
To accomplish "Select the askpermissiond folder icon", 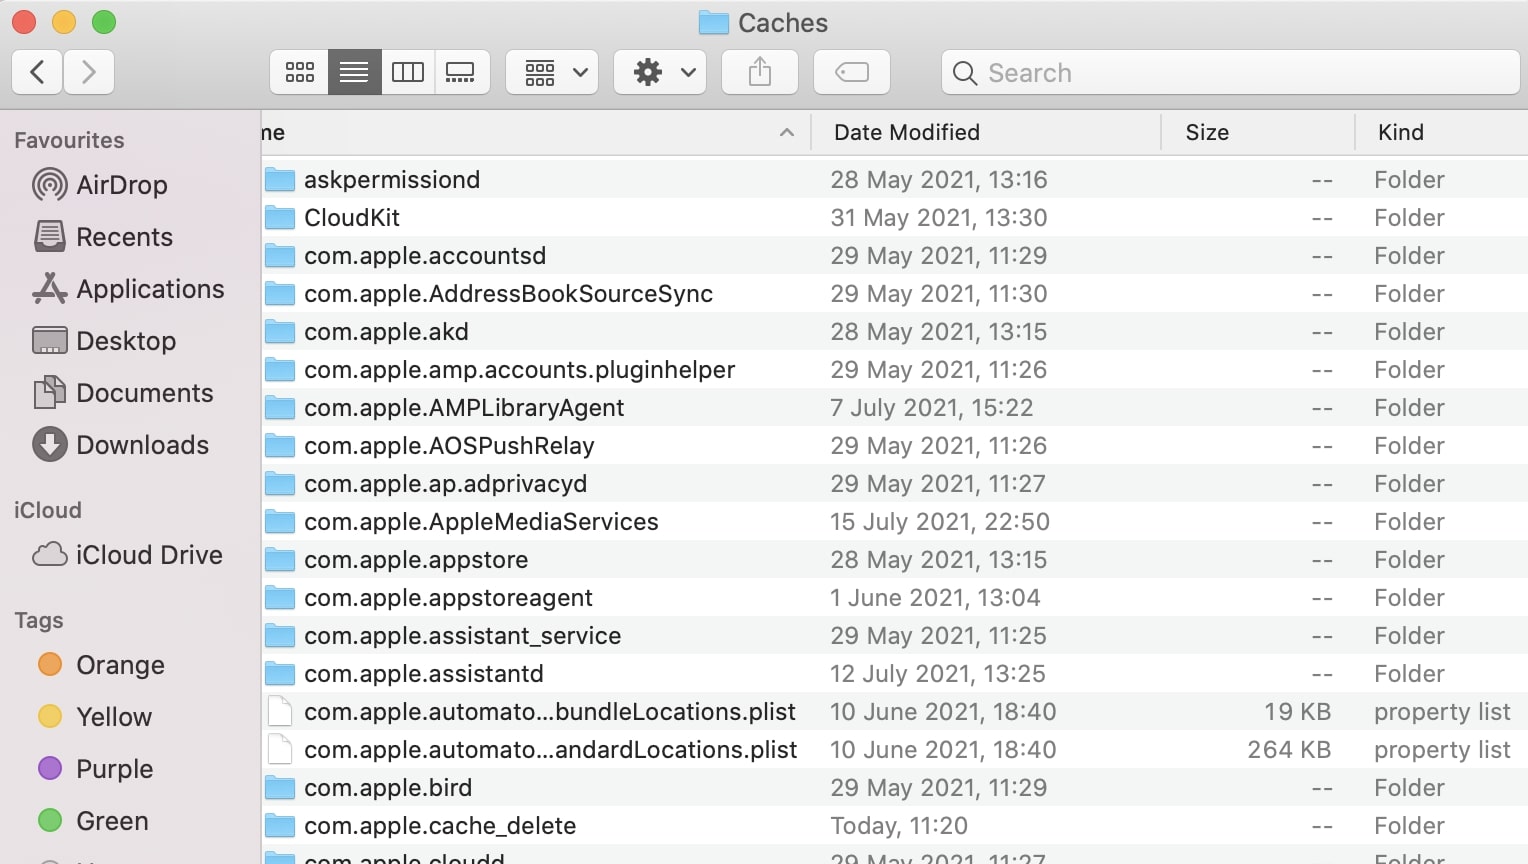I will 280,180.
